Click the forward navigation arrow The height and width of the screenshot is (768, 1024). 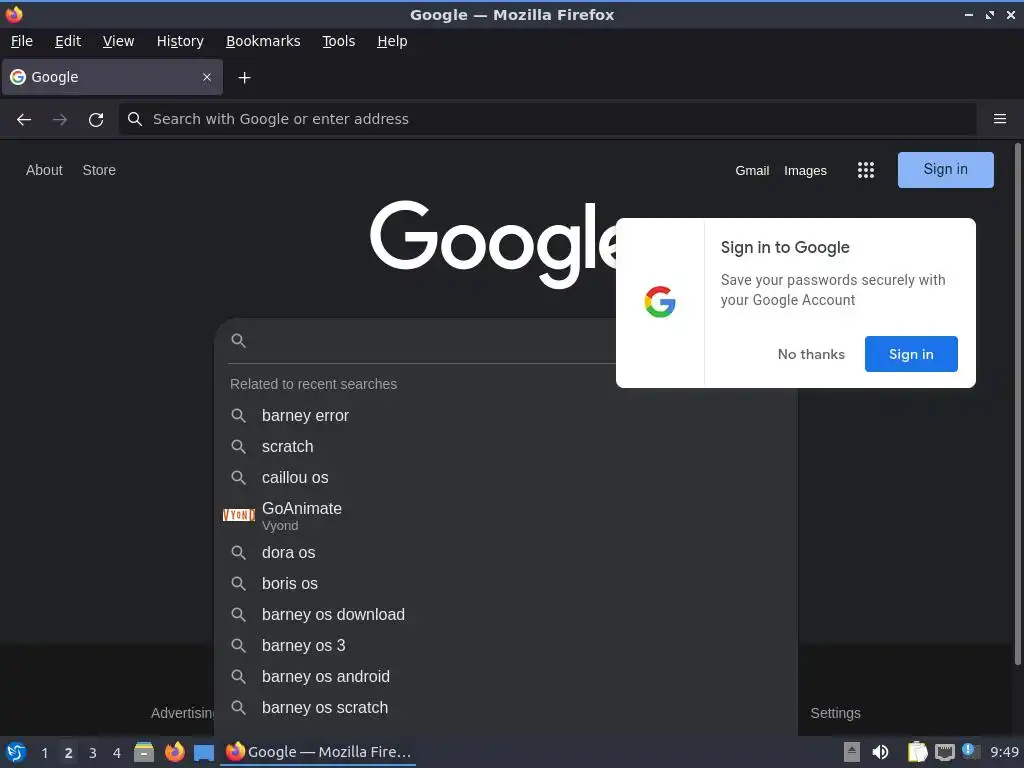(60, 120)
